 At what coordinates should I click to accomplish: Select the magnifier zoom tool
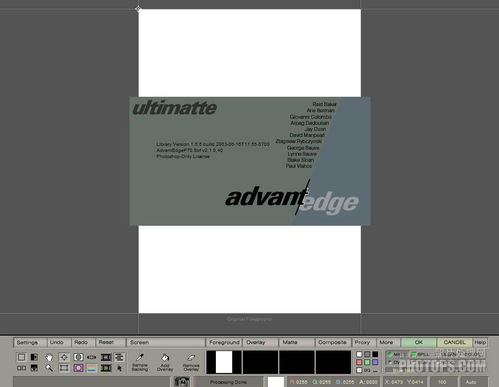point(49,368)
